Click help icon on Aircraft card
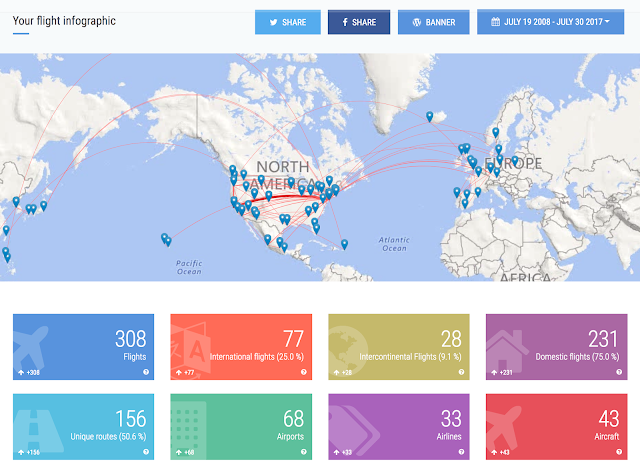Viewport: 640px width, 461px height. [619, 452]
